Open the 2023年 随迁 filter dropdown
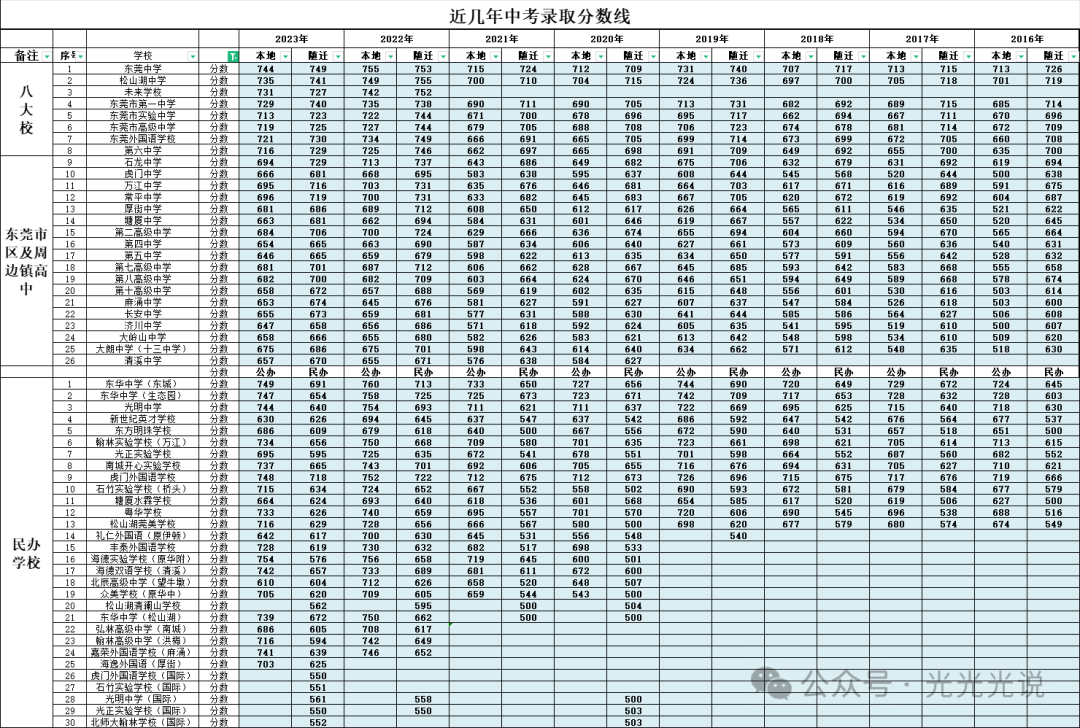 (x=338, y=56)
